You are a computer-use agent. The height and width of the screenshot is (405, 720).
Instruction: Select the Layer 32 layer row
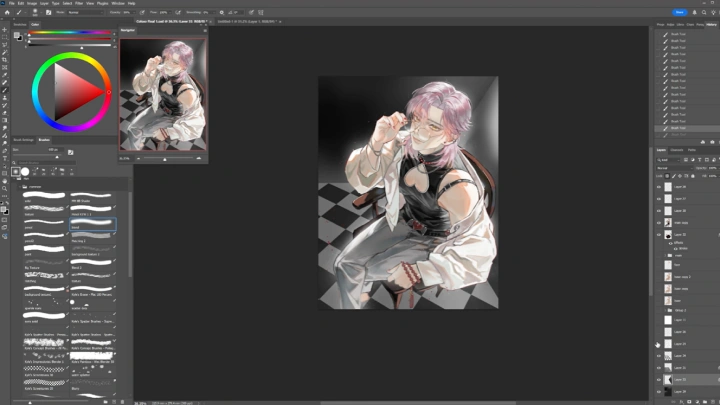point(687,235)
